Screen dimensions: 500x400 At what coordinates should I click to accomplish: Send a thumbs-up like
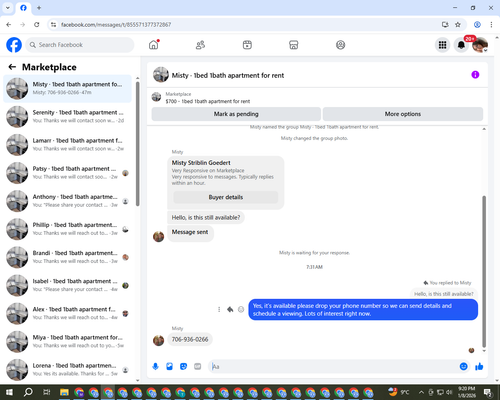pos(479,367)
